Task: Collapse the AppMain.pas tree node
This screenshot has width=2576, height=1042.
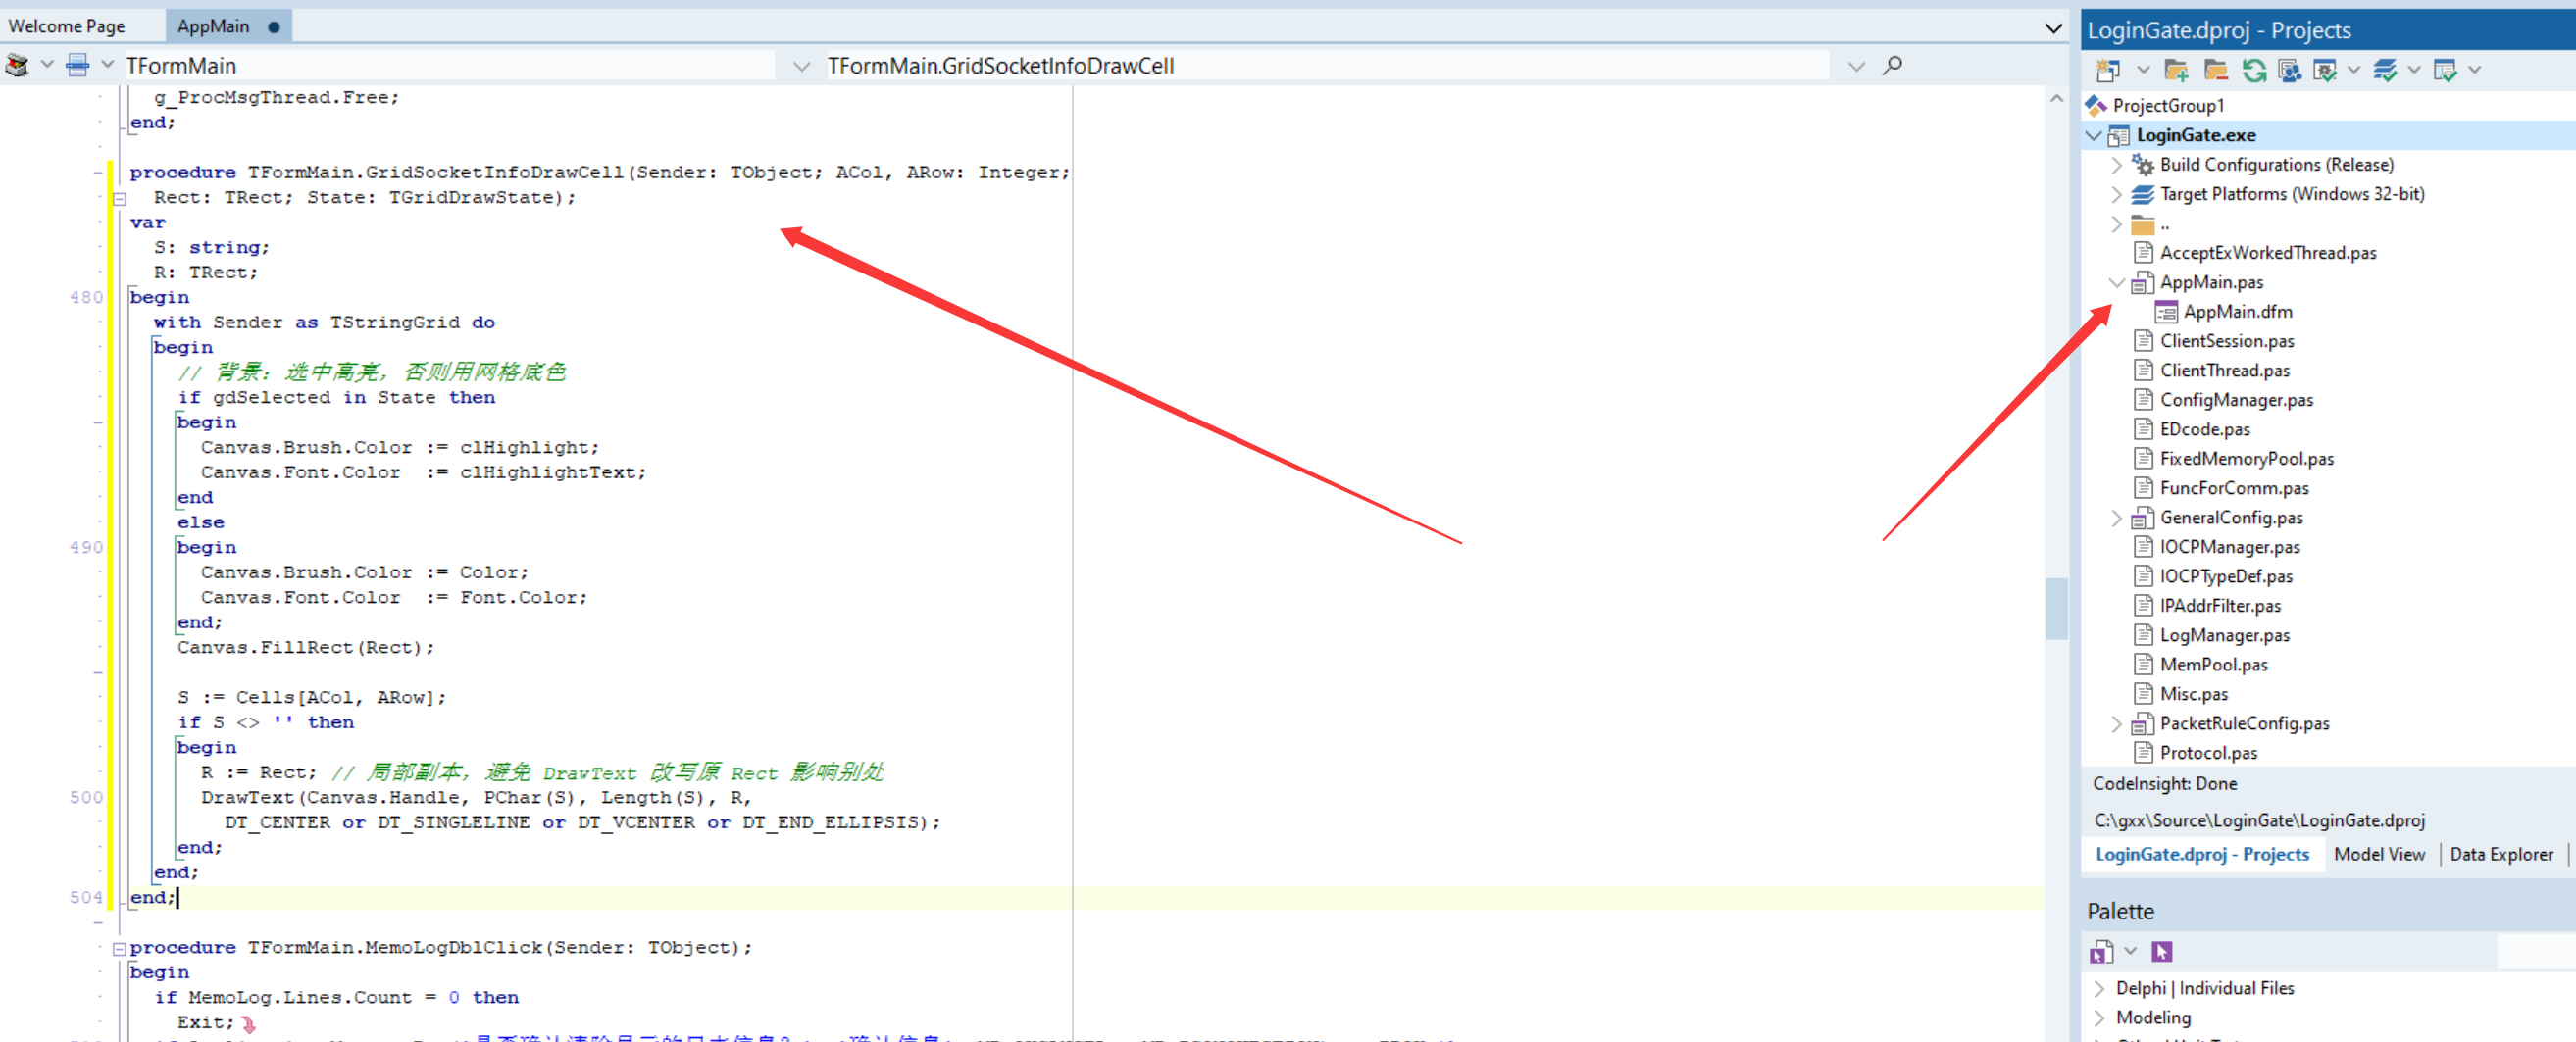Action: tap(2116, 283)
